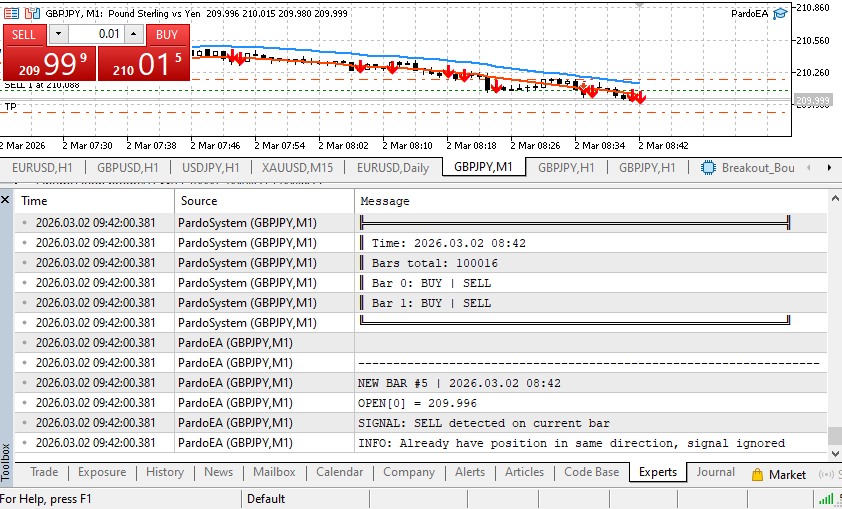
Task: Click the Depth of Market chart icon
Action: (32, 13)
